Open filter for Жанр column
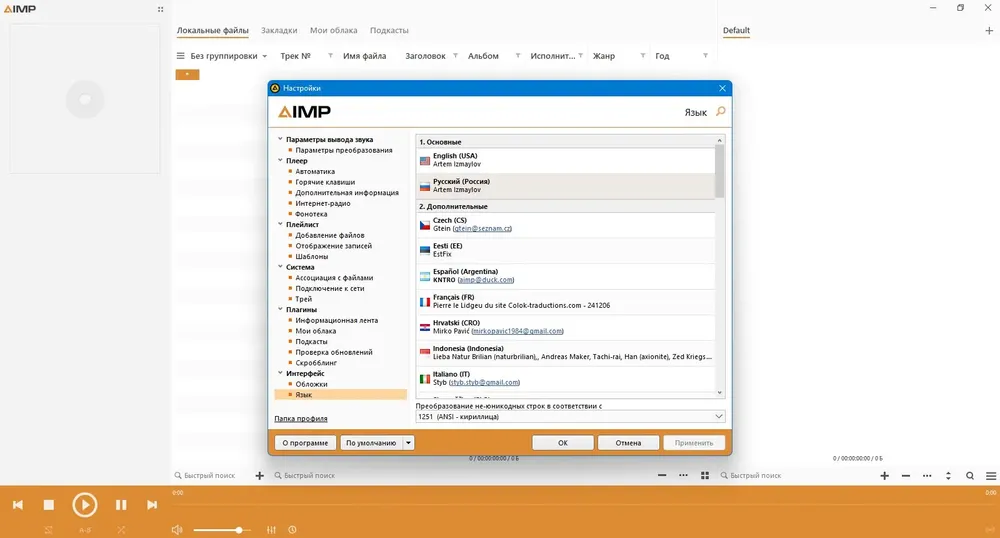Image resolution: width=1000 pixels, height=538 pixels. pos(643,56)
